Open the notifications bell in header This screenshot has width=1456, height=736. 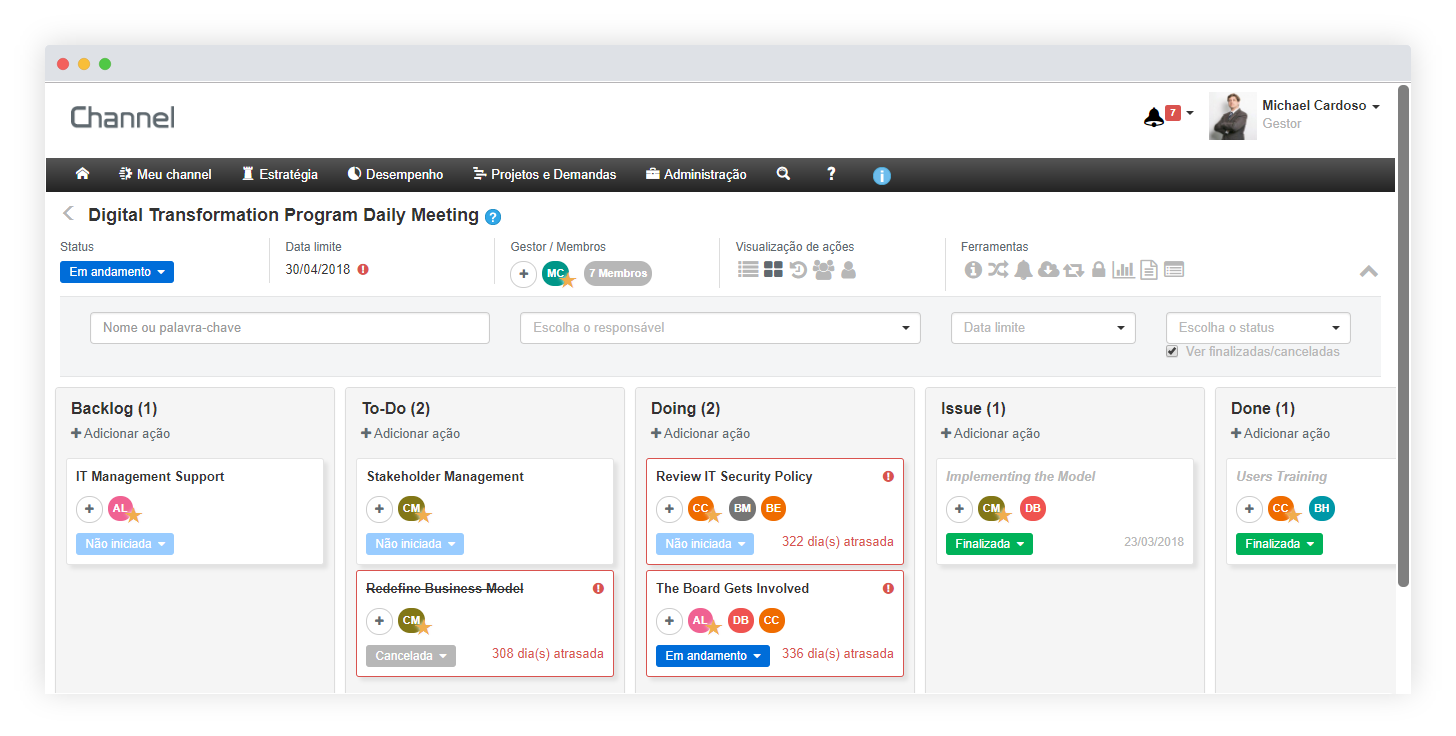tap(1154, 117)
